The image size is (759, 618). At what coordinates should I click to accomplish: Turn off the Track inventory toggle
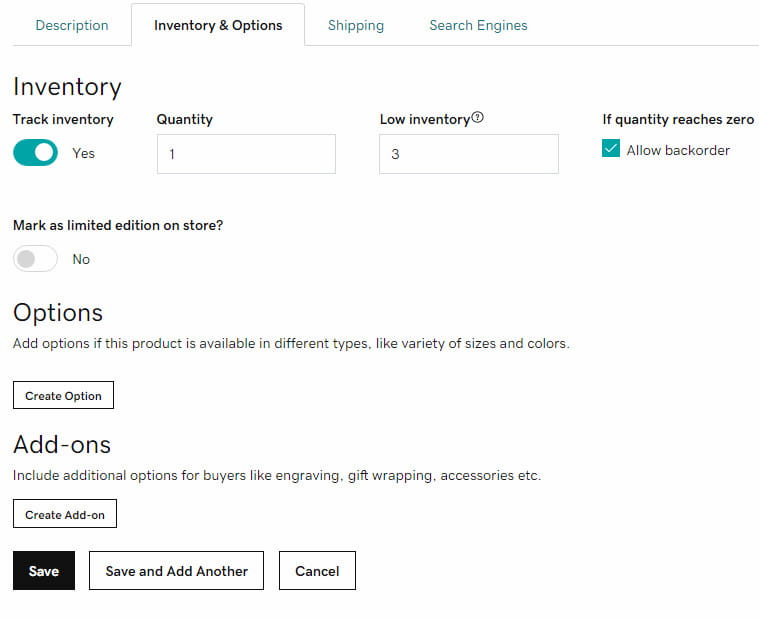click(x=35, y=153)
